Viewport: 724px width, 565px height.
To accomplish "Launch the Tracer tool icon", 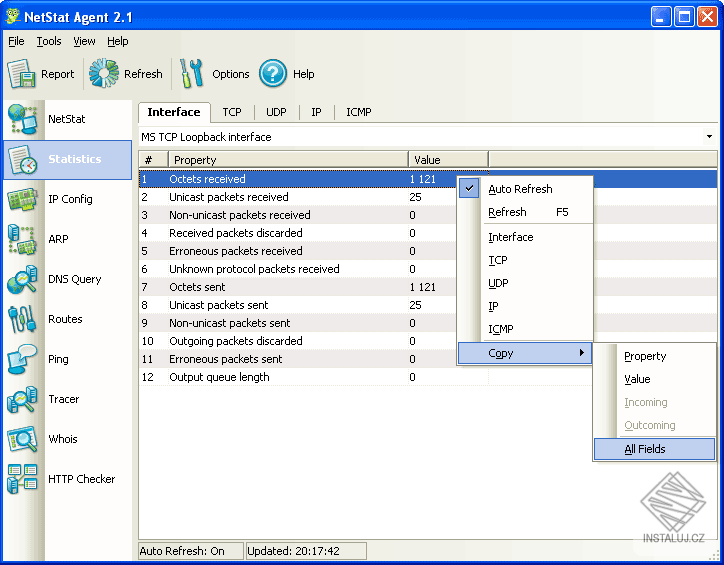I will pyautogui.click(x=23, y=399).
